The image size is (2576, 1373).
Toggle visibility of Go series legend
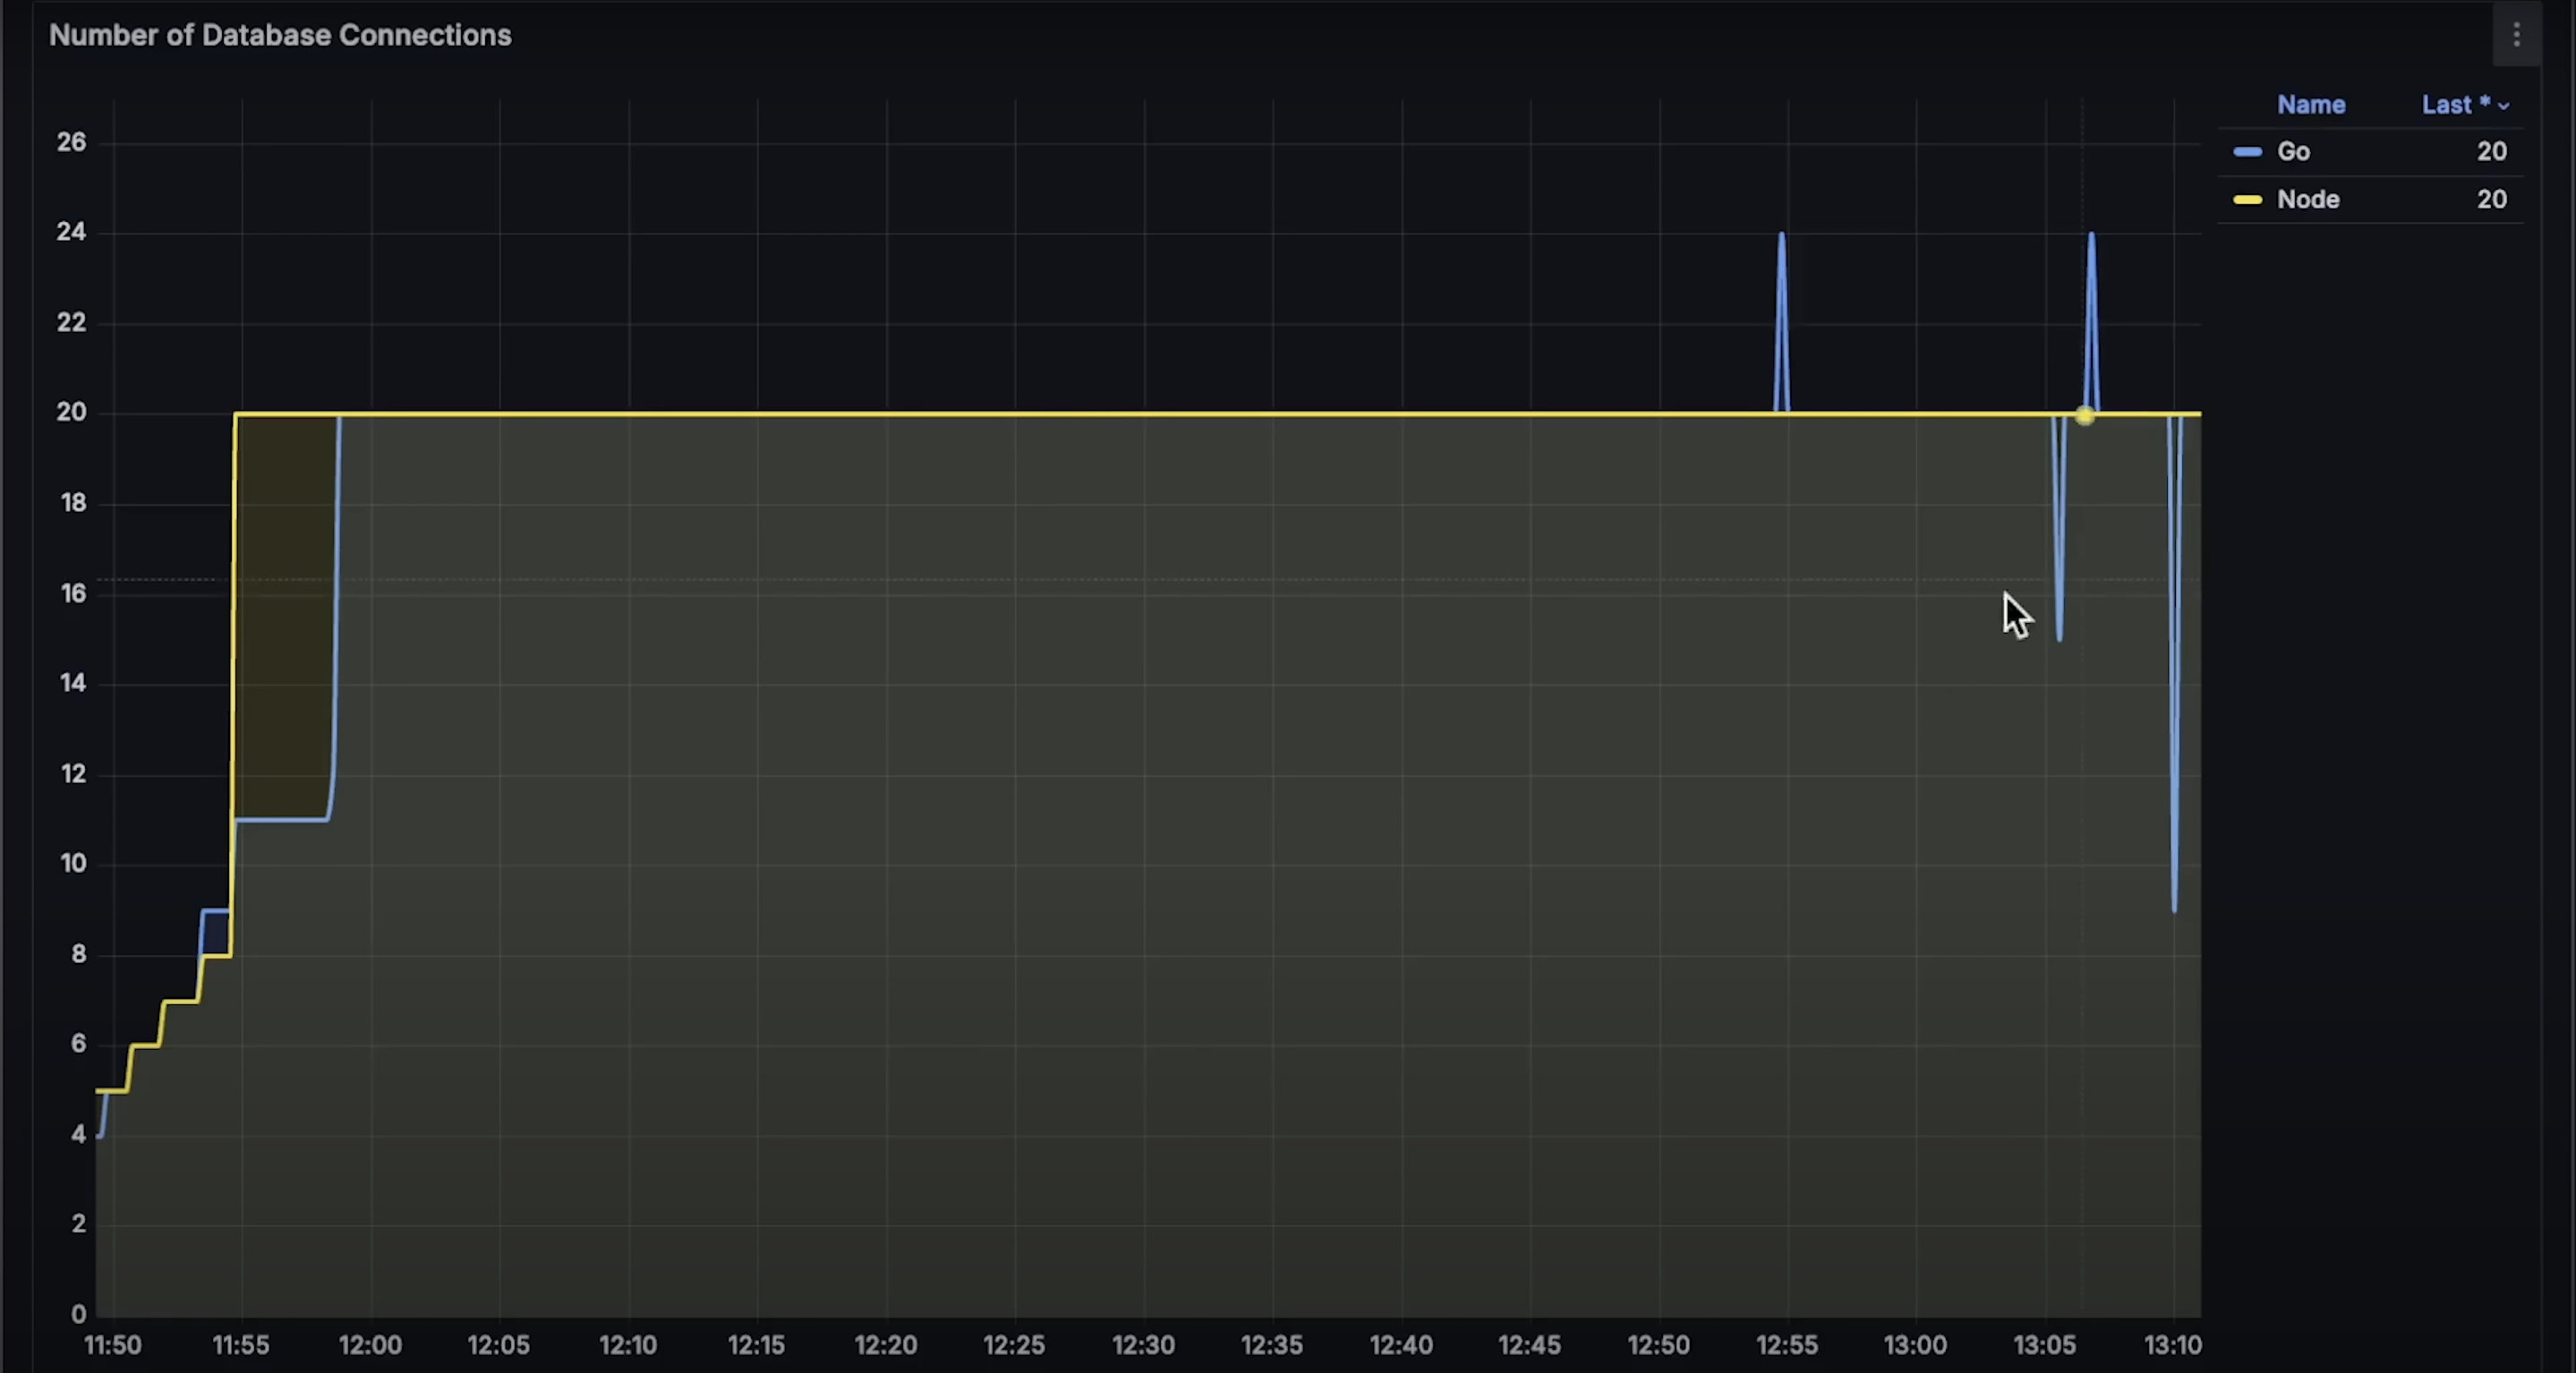2293,152
